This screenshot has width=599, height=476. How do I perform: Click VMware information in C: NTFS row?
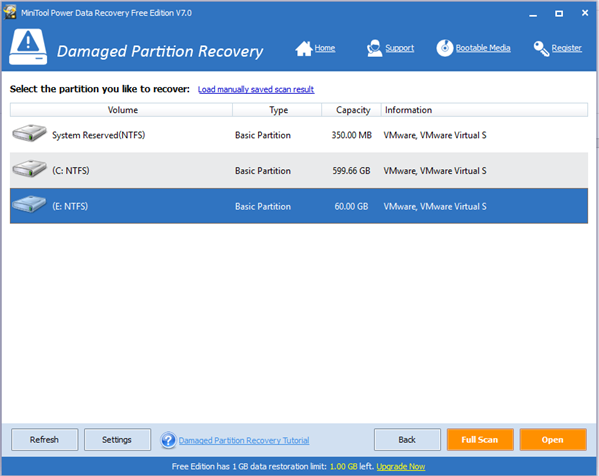pos(435,171)
